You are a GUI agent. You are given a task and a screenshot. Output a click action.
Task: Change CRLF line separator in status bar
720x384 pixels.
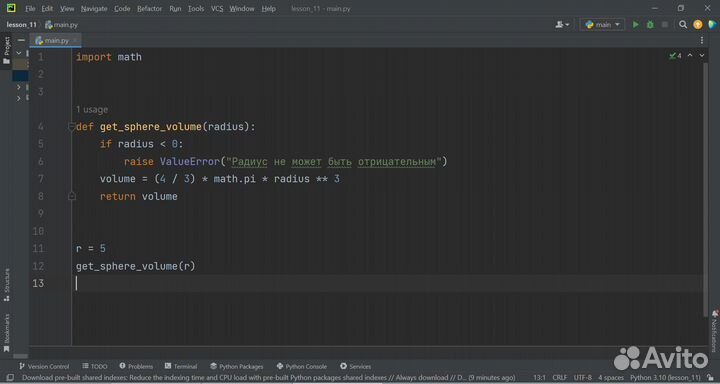pyautogui.click(x=559, y=378)
